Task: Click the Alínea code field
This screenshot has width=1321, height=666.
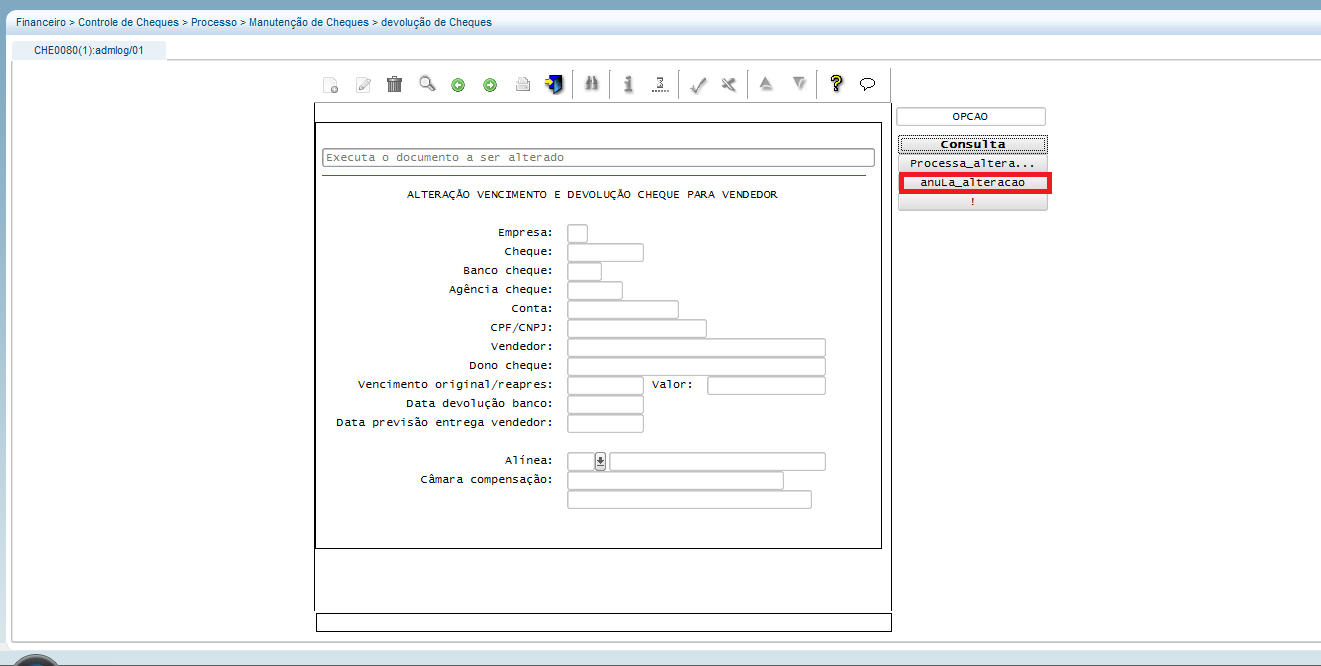Action: [x=580, y=461]
